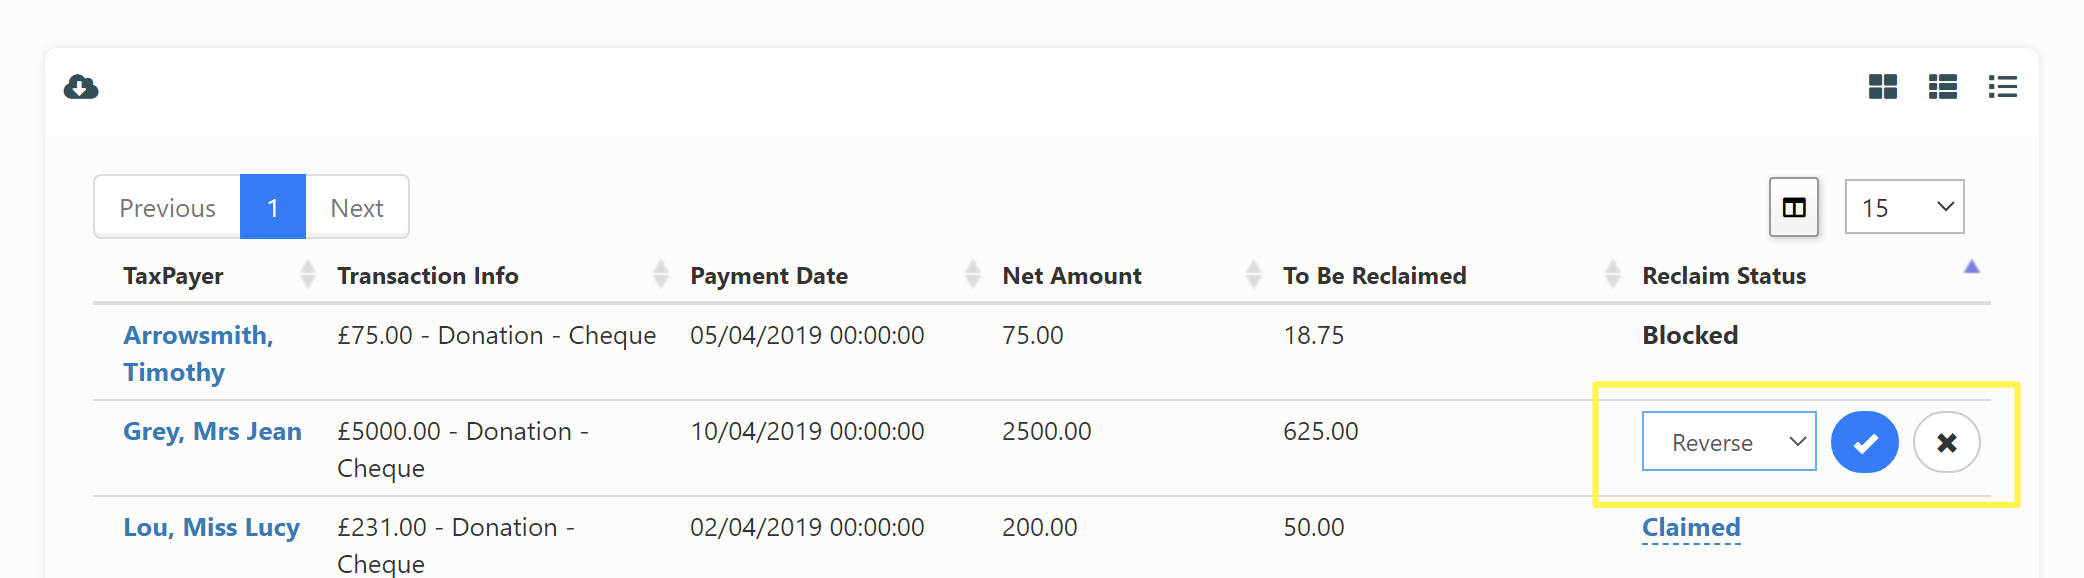Switch to the bulleted list view icon
Screen dimensions: 2084x578
[x=2003, y=87]
